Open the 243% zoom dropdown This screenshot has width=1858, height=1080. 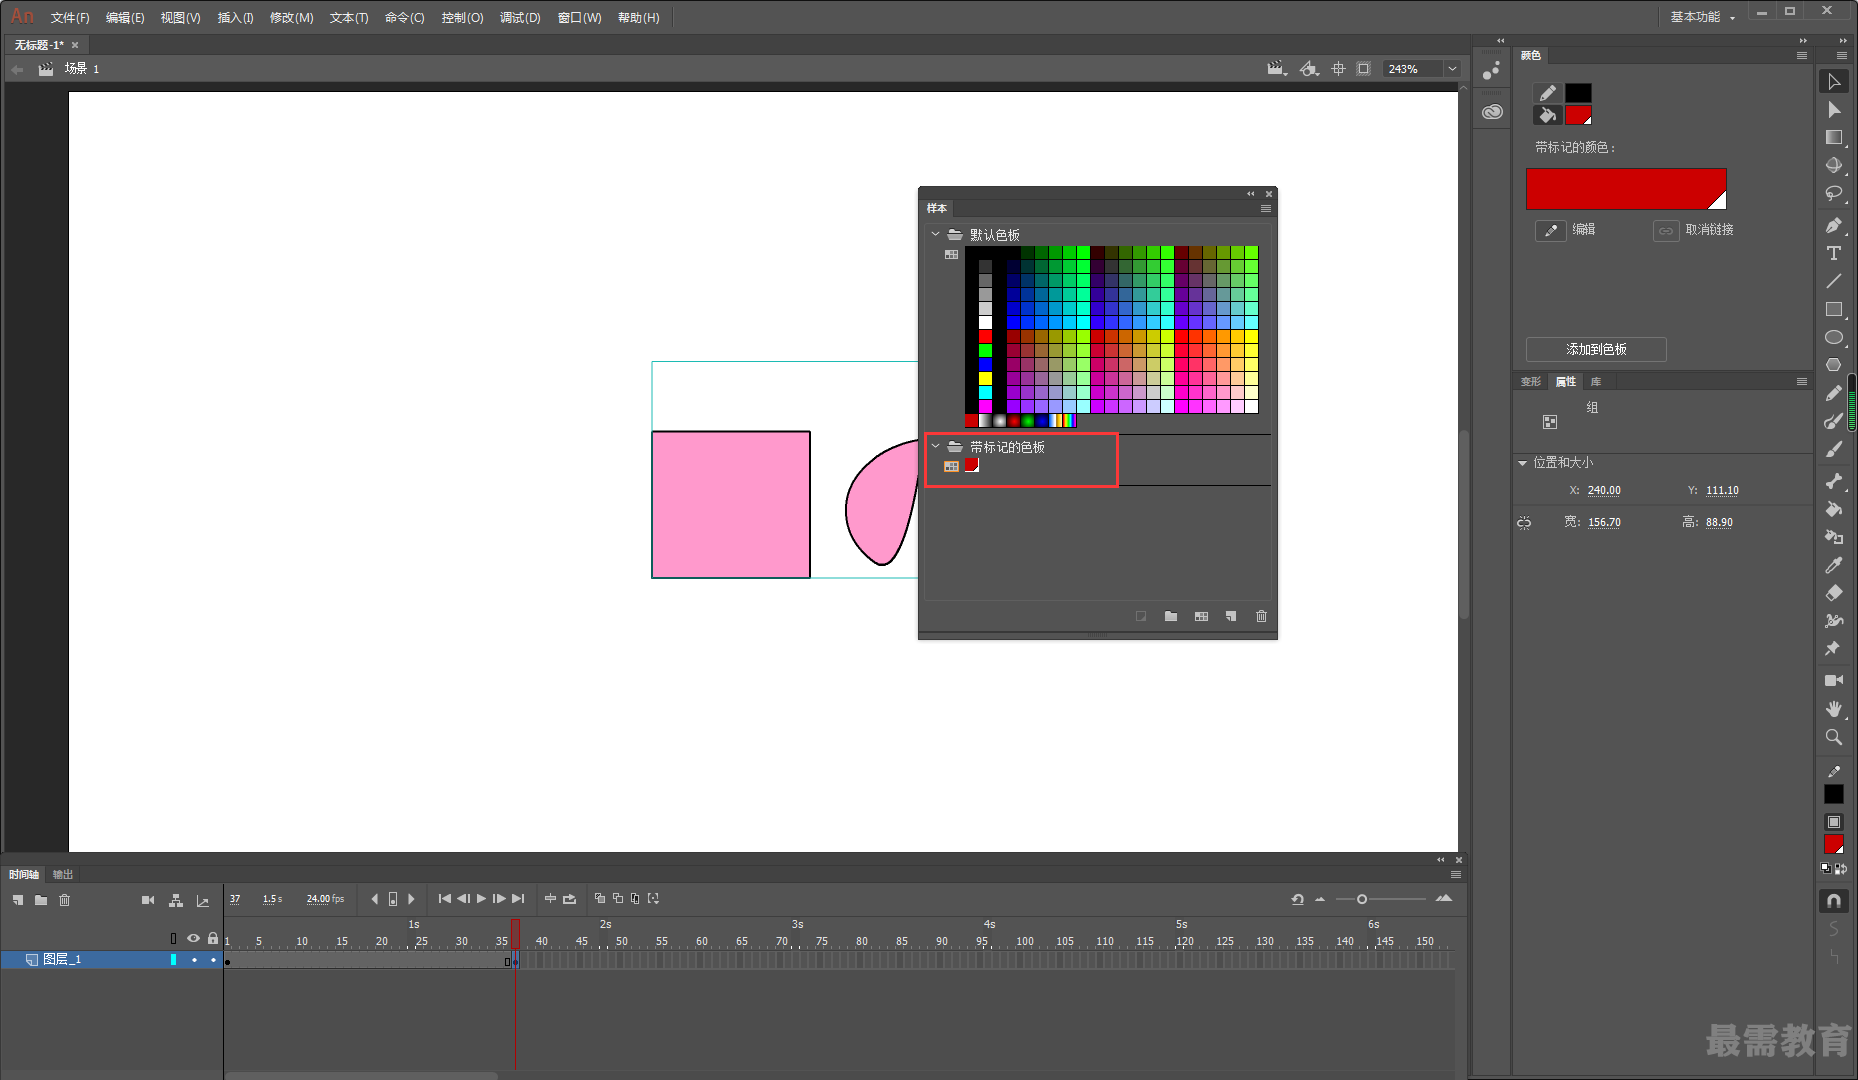[x=1452, y=69]
